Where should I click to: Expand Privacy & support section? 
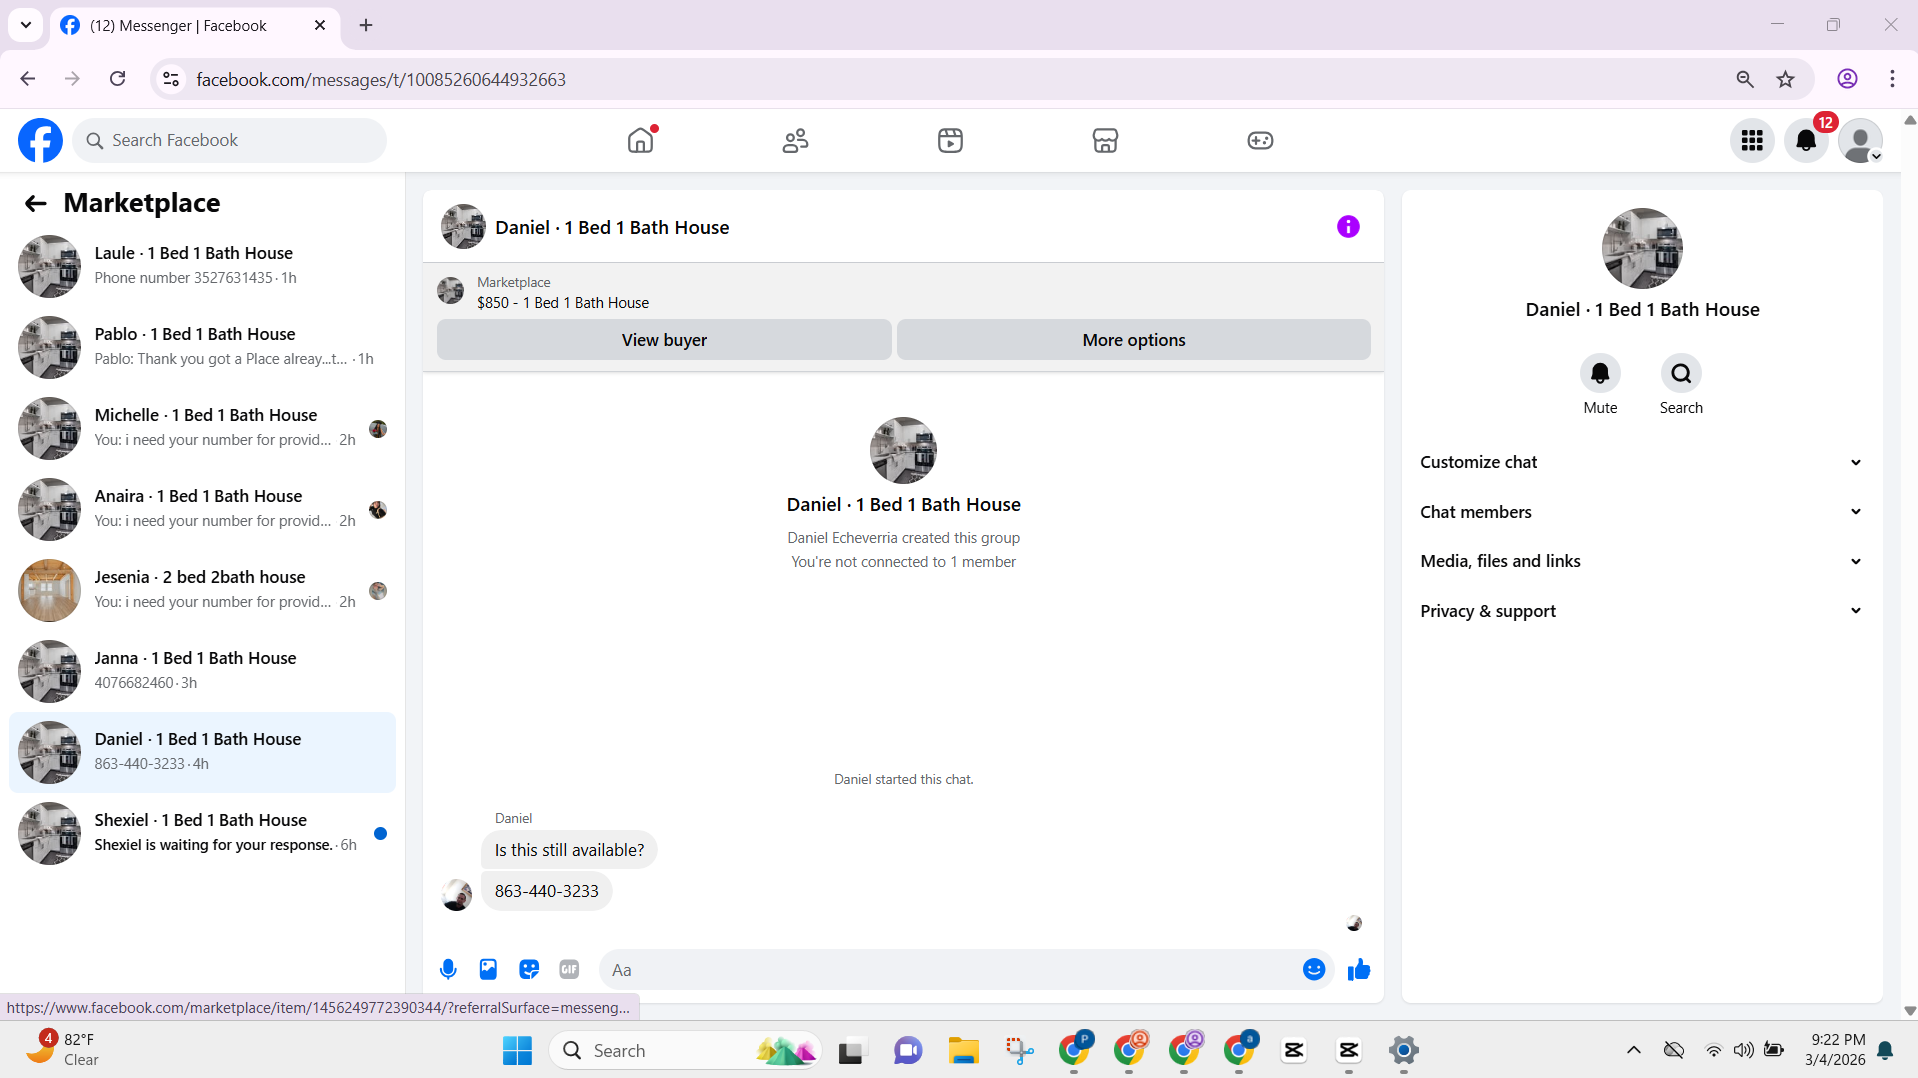coord(1641,611)
